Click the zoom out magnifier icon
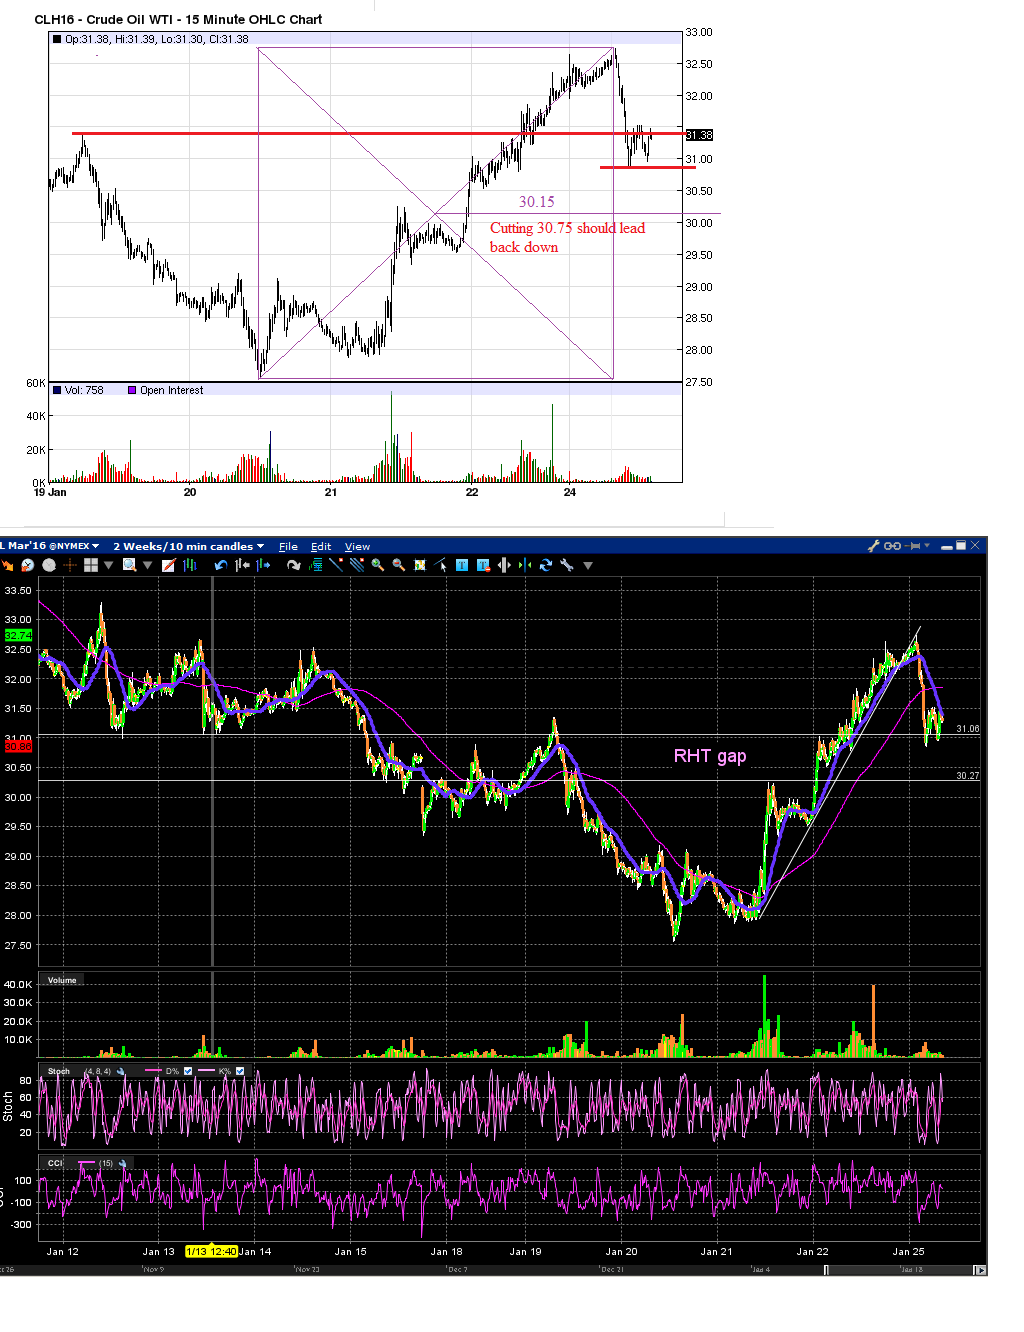The image size is (1024, 1332). [x=399, y=565]
